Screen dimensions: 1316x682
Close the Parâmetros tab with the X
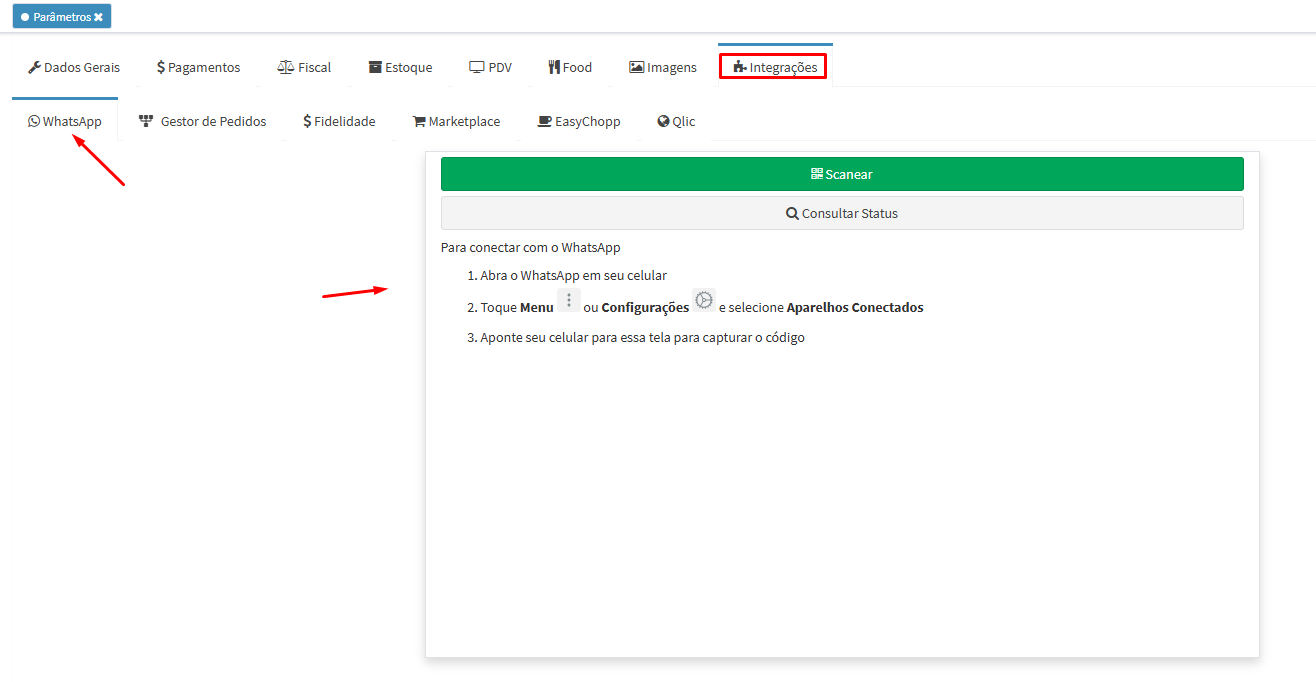pos(99,17)
